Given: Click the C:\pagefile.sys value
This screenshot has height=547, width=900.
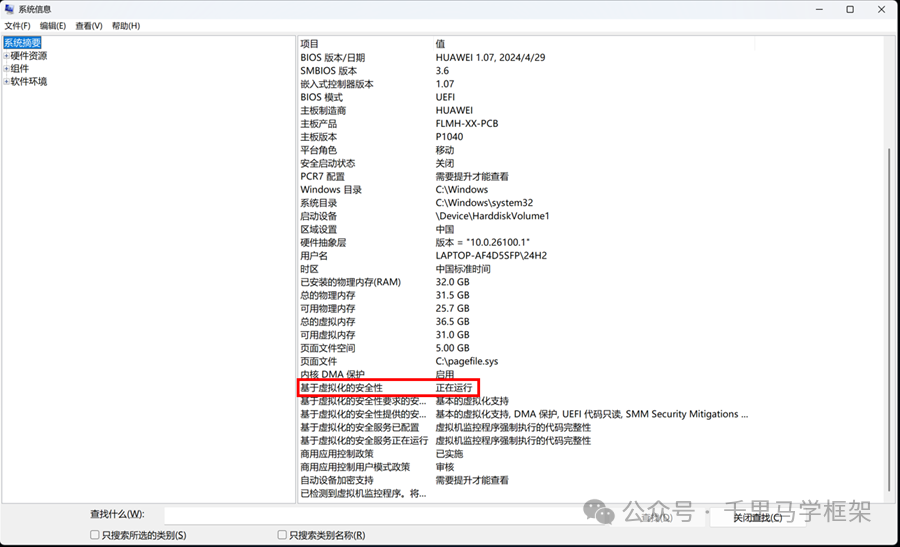Looking at the screenshot, I should 467,361.
